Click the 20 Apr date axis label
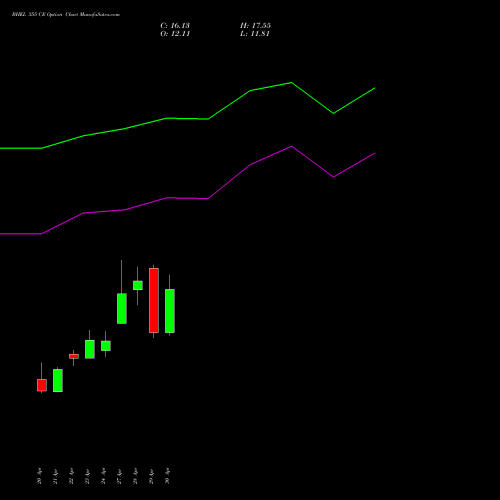This screenshot has height=500, width=500. [x=39, y=476]
